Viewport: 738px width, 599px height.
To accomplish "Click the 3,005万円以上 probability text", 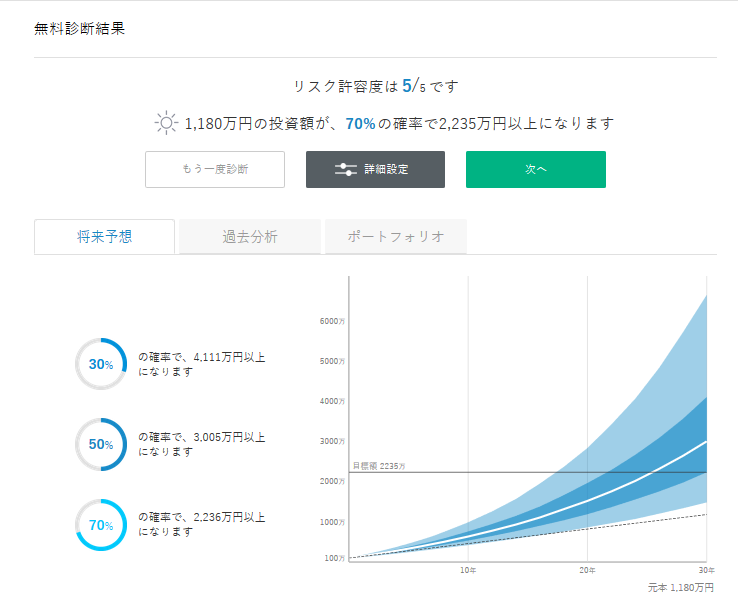I will (202, 444).
